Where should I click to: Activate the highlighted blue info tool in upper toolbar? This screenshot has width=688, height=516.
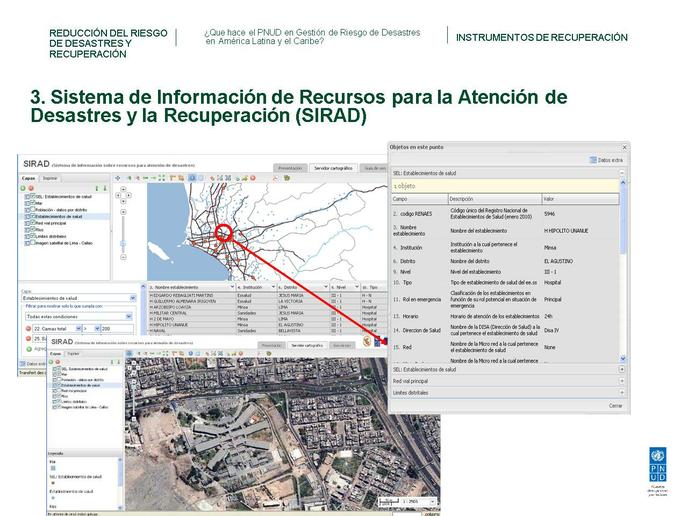click(192, 178)
